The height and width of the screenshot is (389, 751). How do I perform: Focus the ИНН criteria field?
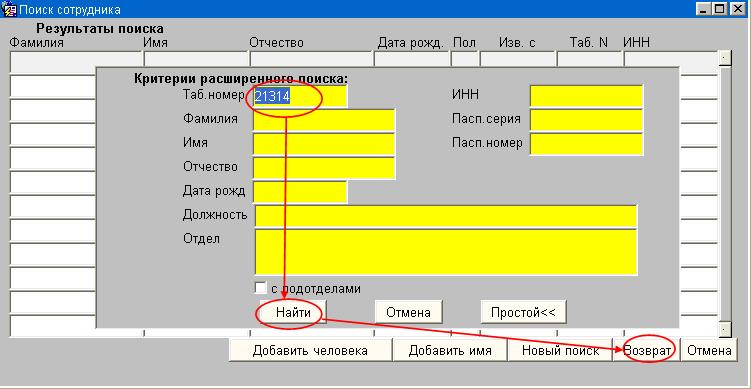point(586,96)
